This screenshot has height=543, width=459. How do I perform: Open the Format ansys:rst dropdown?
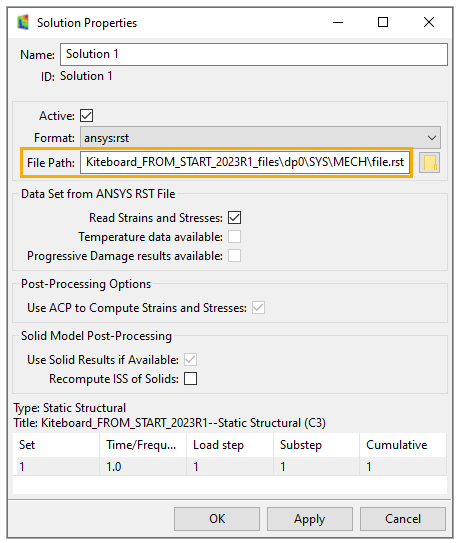[261, 138]
